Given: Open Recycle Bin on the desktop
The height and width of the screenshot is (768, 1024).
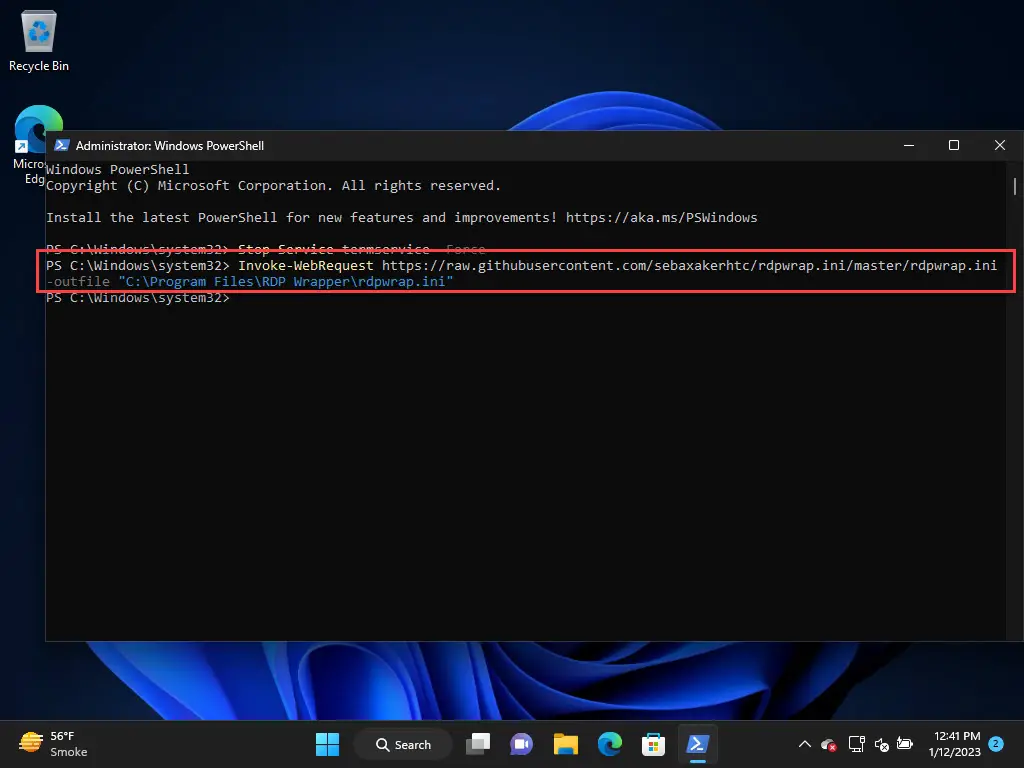Looking at the screenshot, I should tap(38, 37).
